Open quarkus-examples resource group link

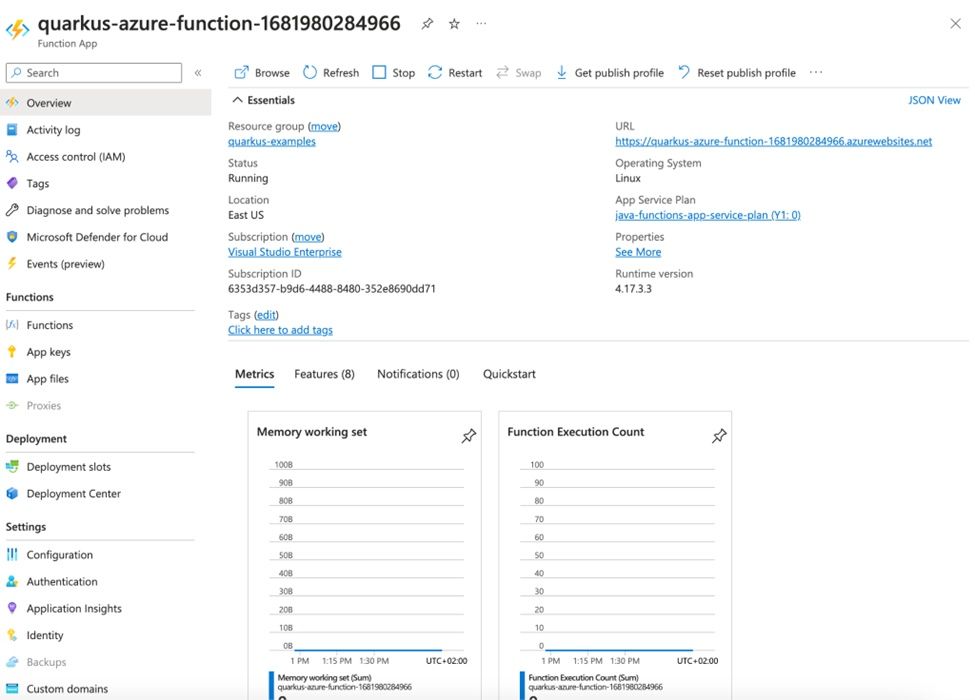[272, 142]
